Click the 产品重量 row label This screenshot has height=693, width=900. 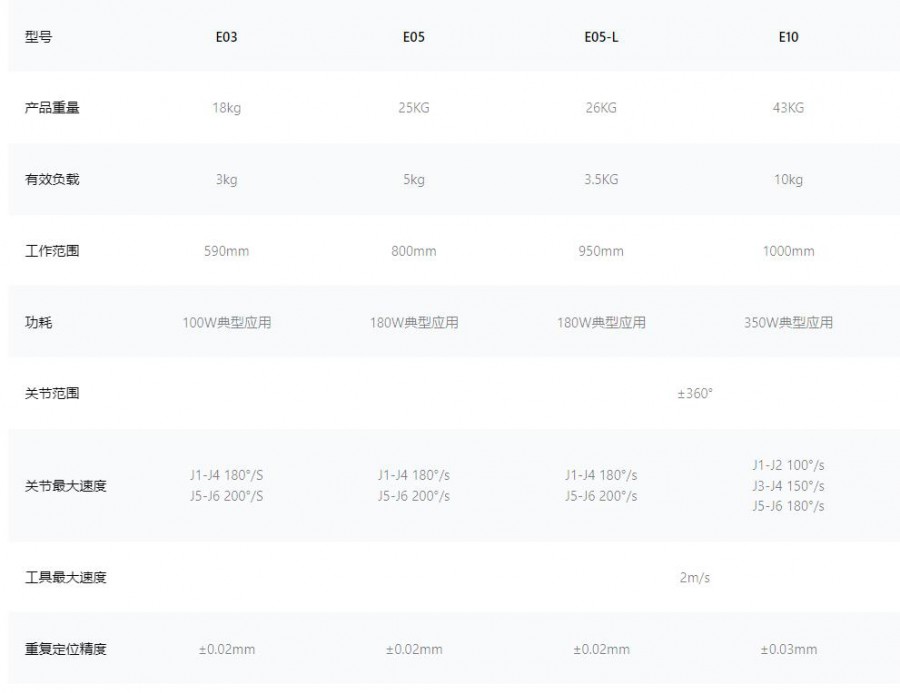click(x=52, y=108)
